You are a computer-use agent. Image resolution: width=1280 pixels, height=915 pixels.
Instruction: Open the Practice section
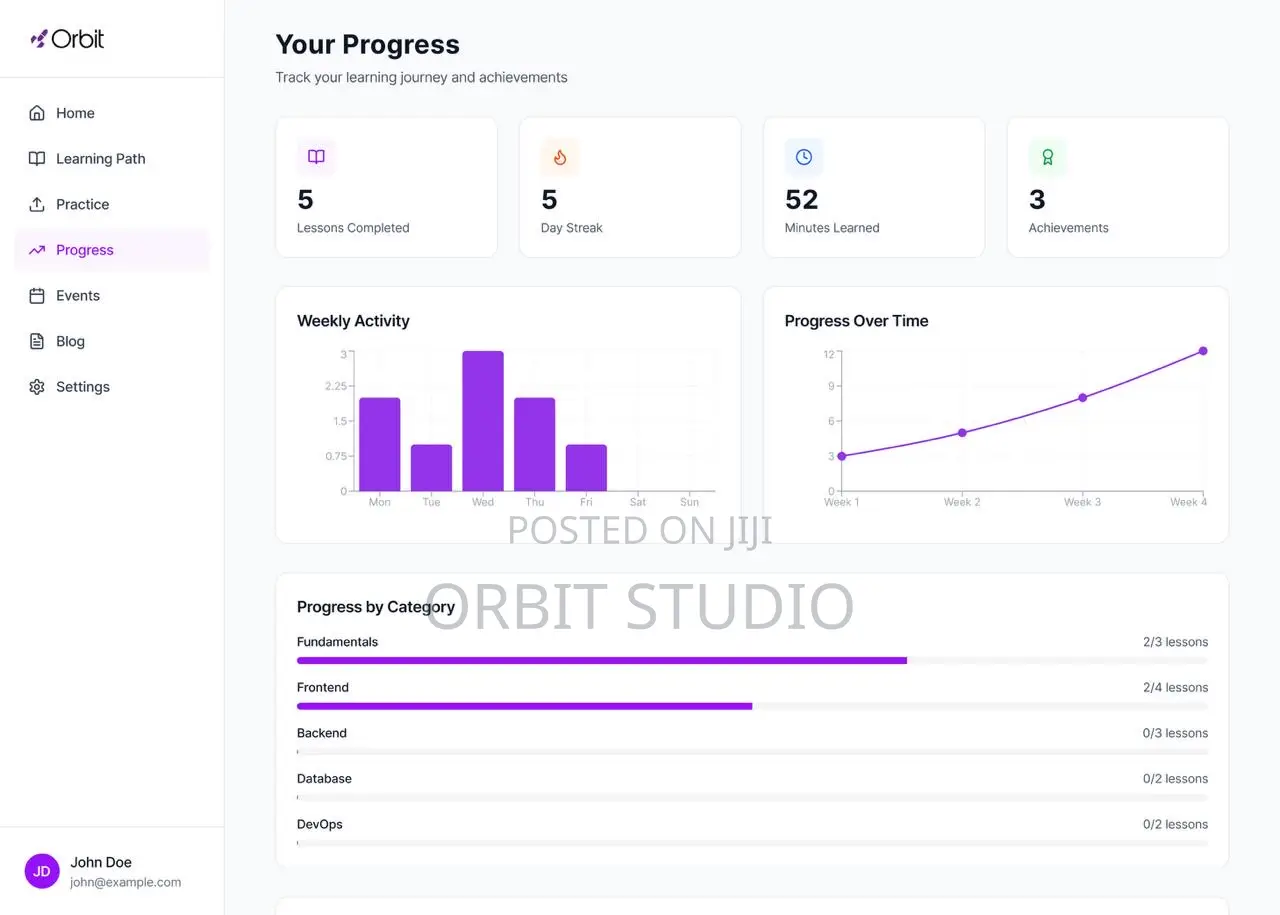(x=112, y=204)
